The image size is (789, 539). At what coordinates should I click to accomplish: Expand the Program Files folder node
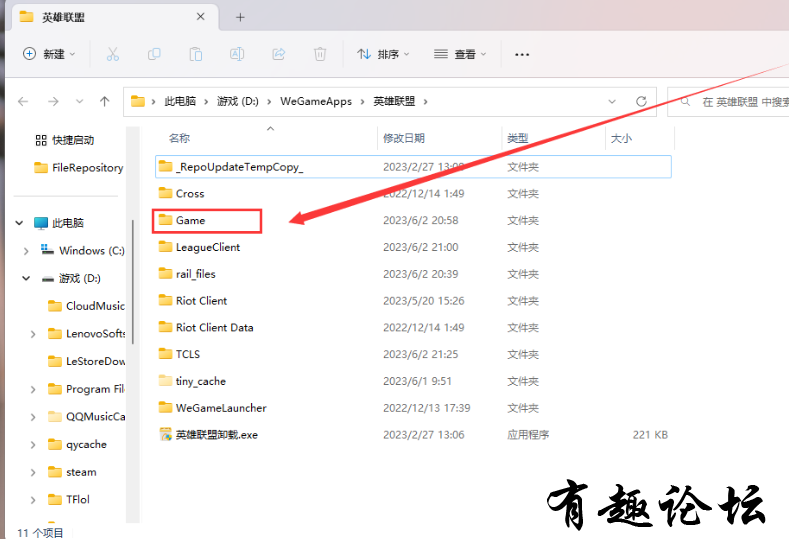tap(33, 389)
